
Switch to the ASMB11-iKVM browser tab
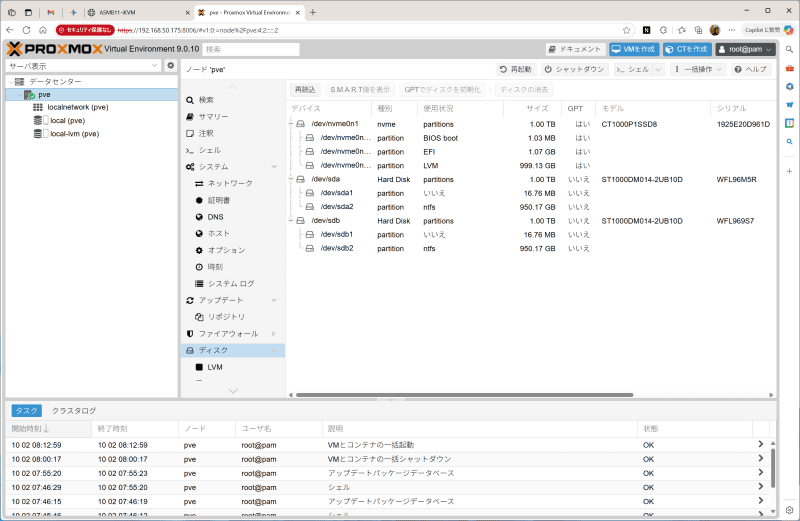136,12
